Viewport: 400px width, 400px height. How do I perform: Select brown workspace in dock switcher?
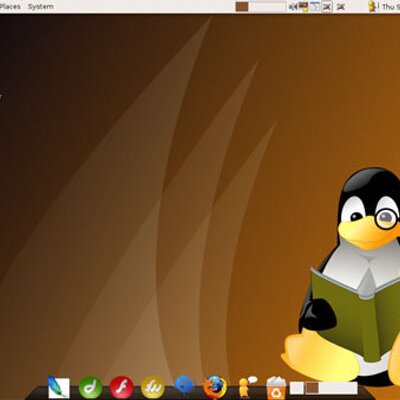click(x=312, y=388)
